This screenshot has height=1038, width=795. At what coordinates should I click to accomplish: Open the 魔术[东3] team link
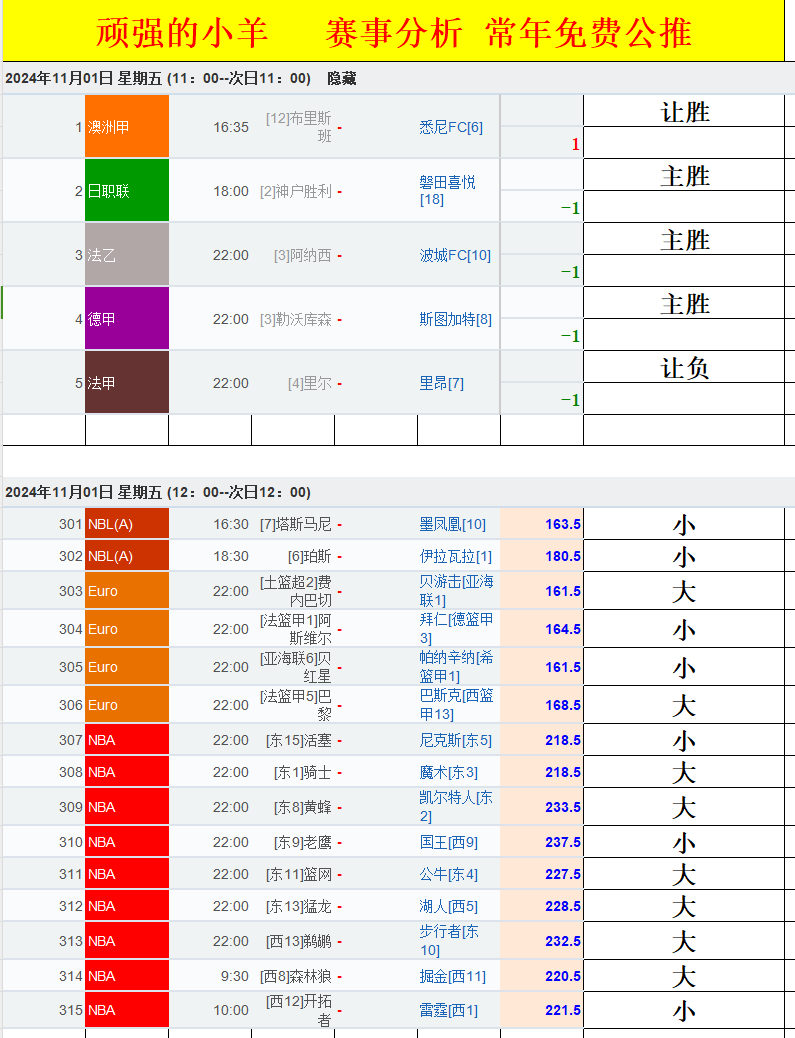tap(448, 773)
